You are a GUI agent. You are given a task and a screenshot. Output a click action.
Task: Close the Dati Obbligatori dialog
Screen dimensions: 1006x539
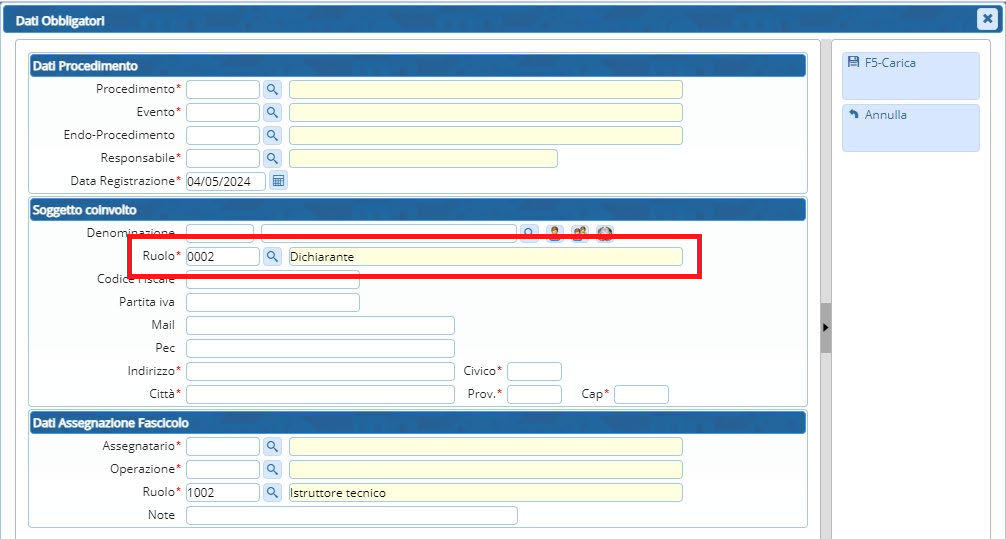tap(985, 18)
